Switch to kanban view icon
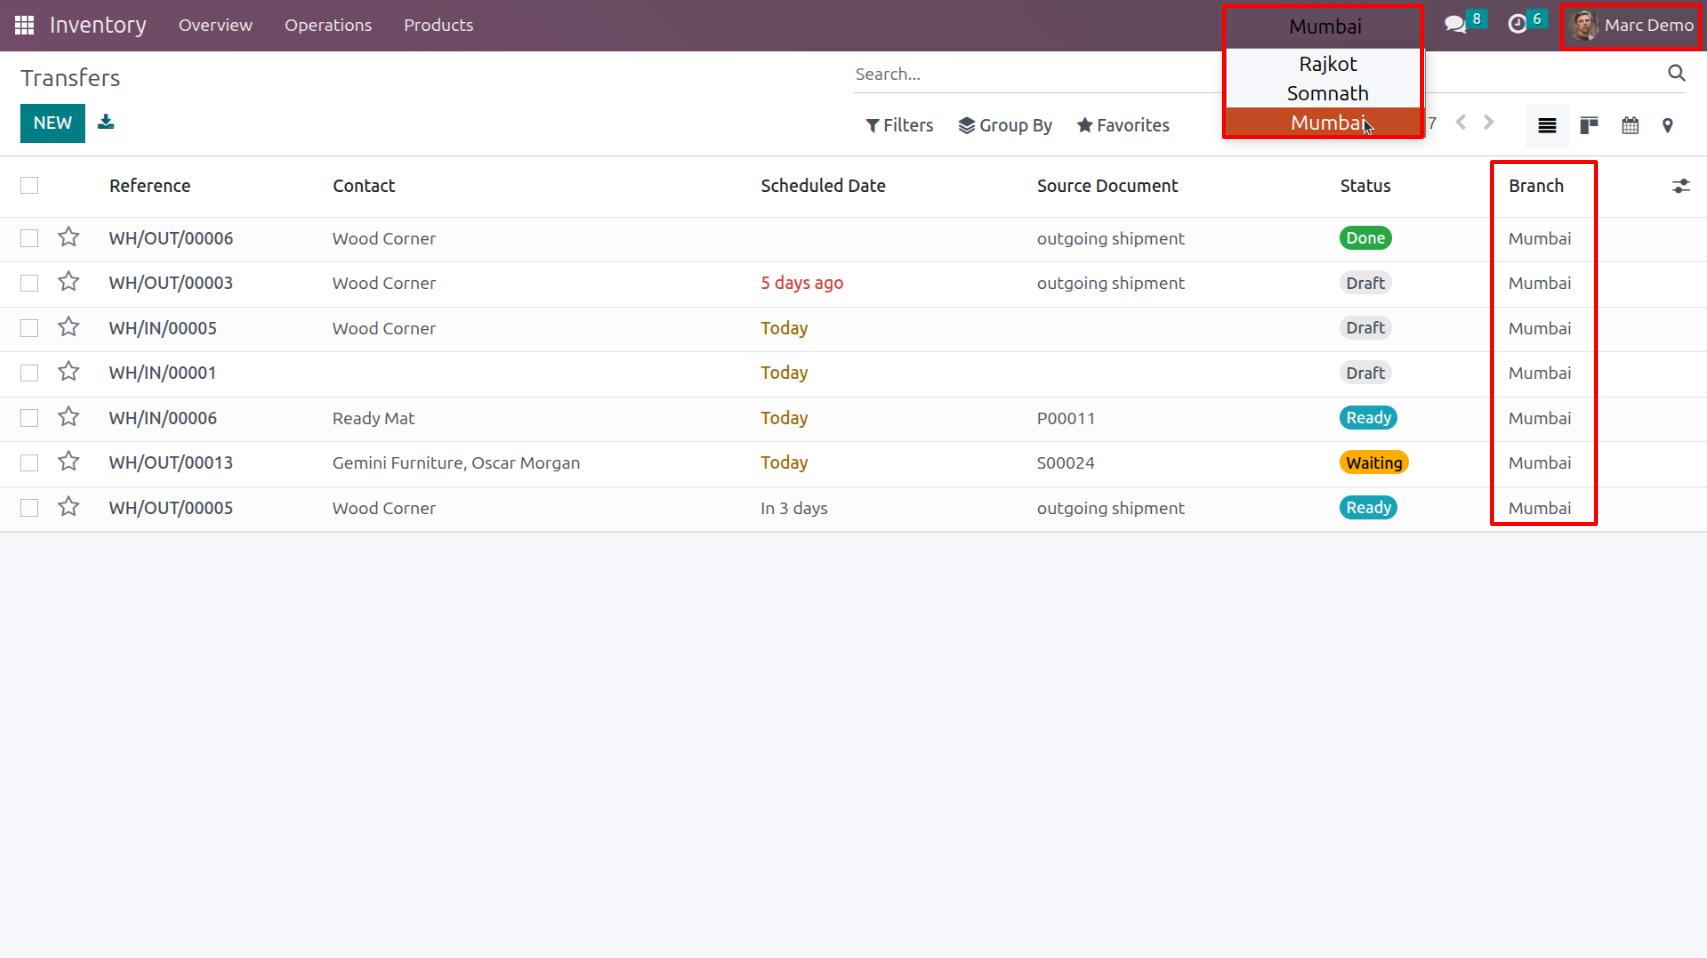1707x958 pixels. (1589, 125)
